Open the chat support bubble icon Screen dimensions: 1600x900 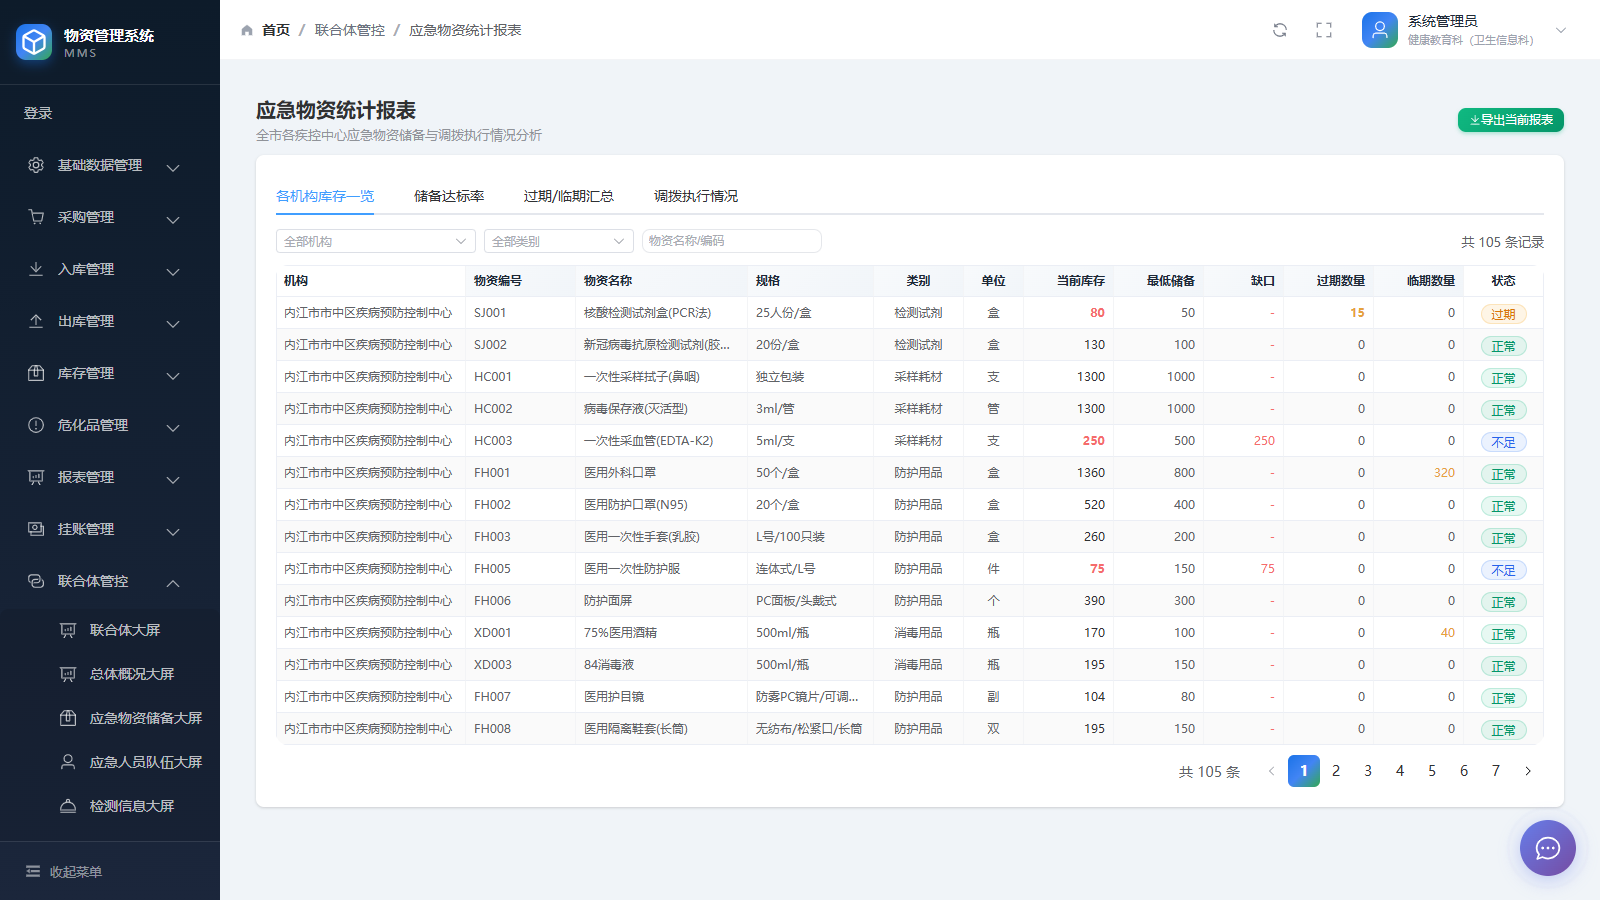tap(1548, 848)
